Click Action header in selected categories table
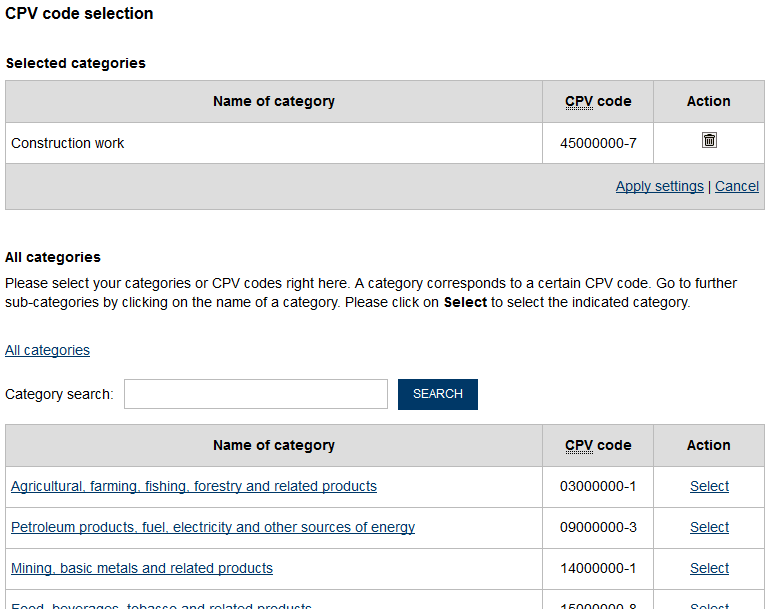770x609 pixels. (x=709, y=101)
